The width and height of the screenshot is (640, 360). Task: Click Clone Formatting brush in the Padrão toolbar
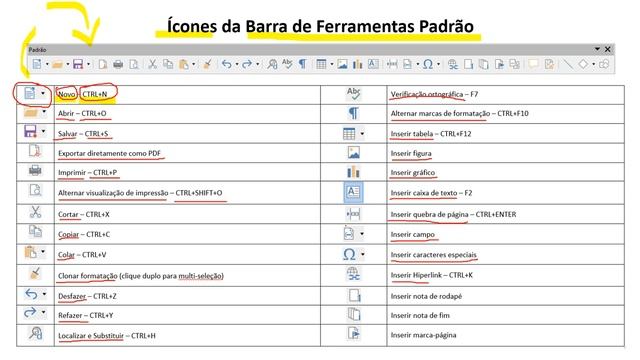(207, 64)
